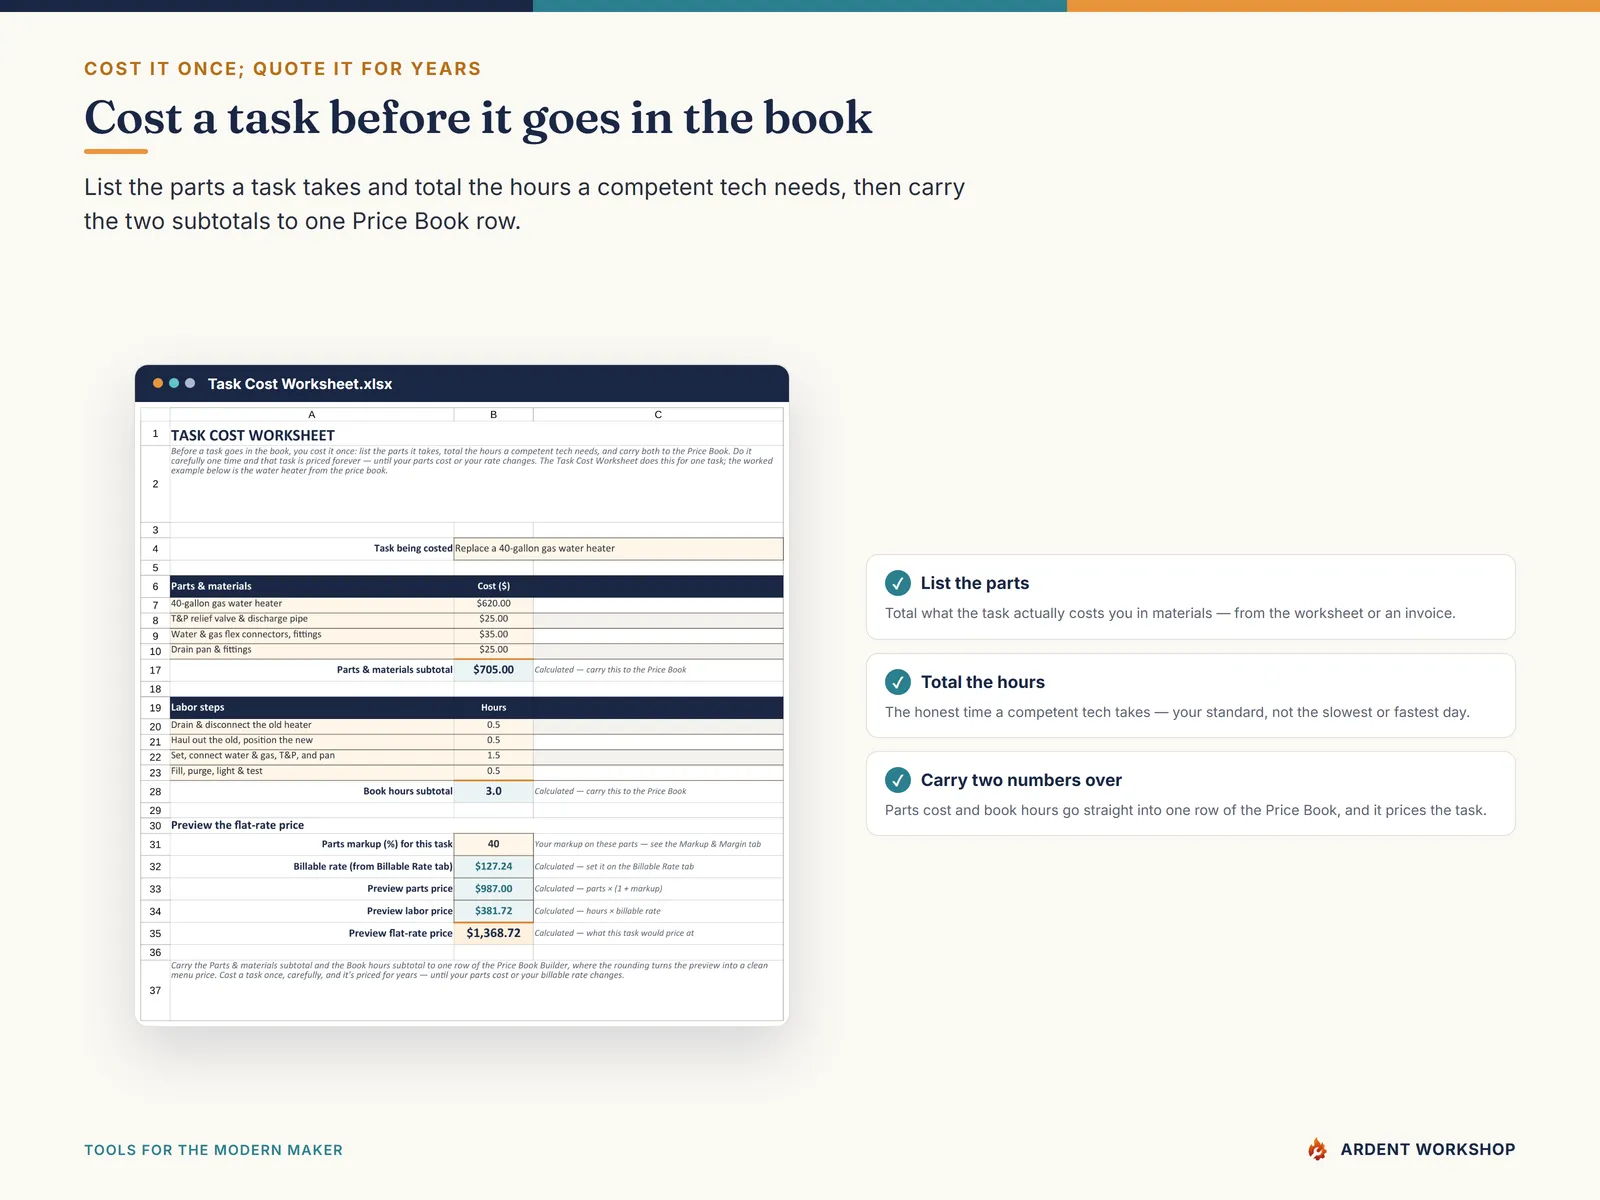Click the 'TOOLS FOR THE MODERN MAKER' footer text
The height and width of the screenshot is (1200, 1600).
pyautogui.click(x=213, y=1150)
